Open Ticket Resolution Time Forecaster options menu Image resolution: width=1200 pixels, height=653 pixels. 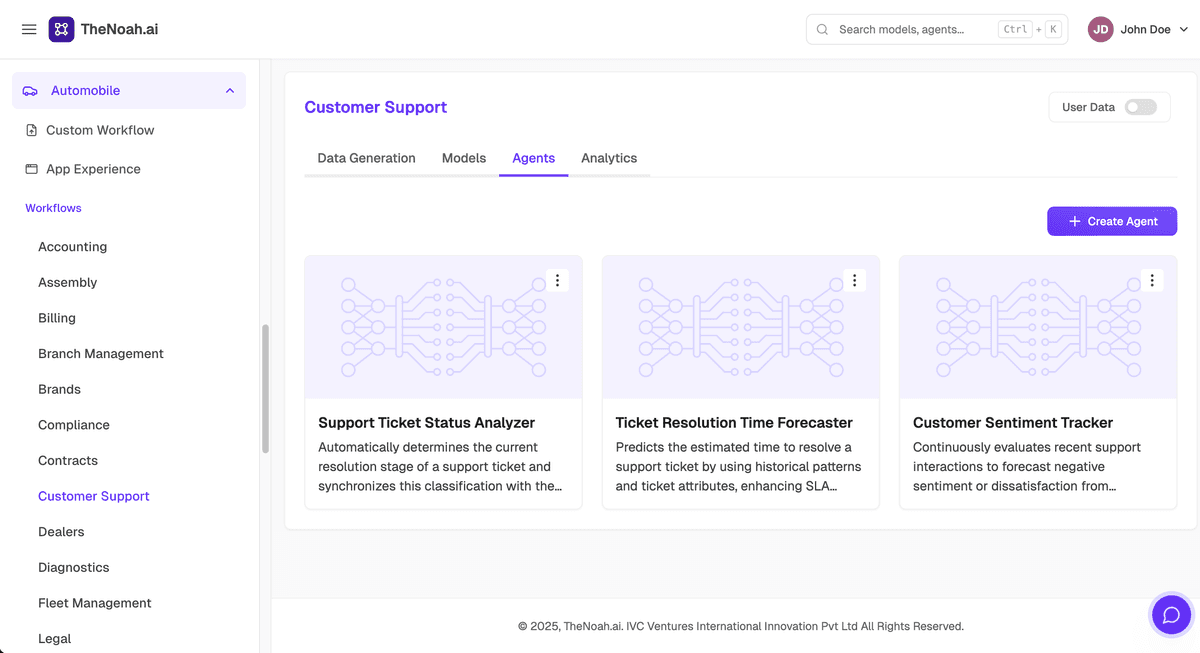point(855,281)
